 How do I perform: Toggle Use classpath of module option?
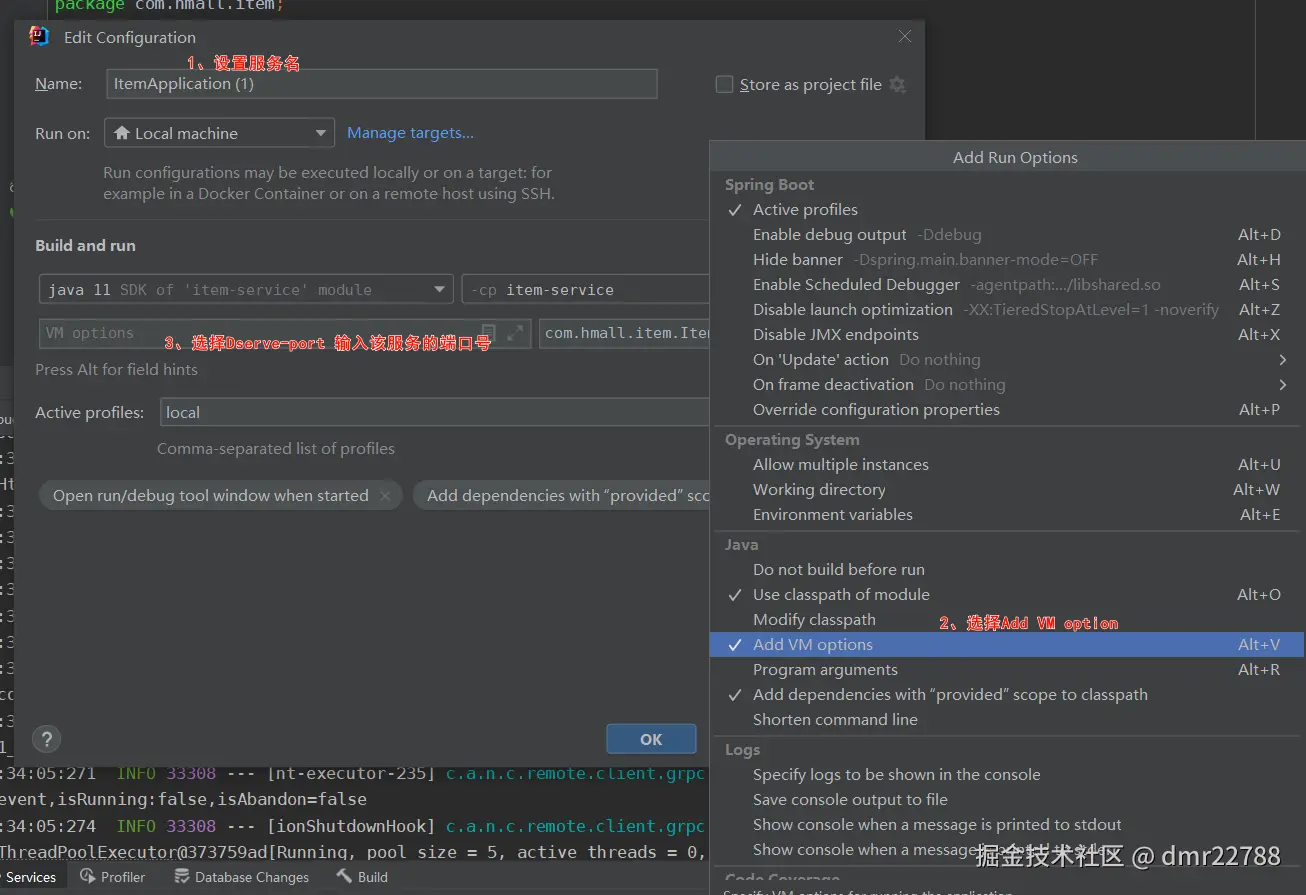tap(1007, 595)
